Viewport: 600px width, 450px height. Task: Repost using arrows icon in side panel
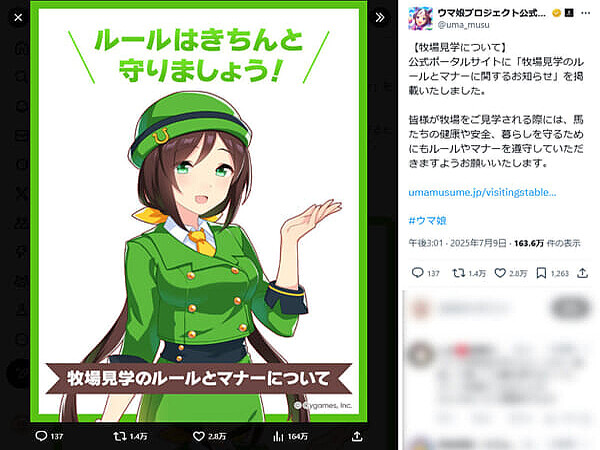pos(458,273)
